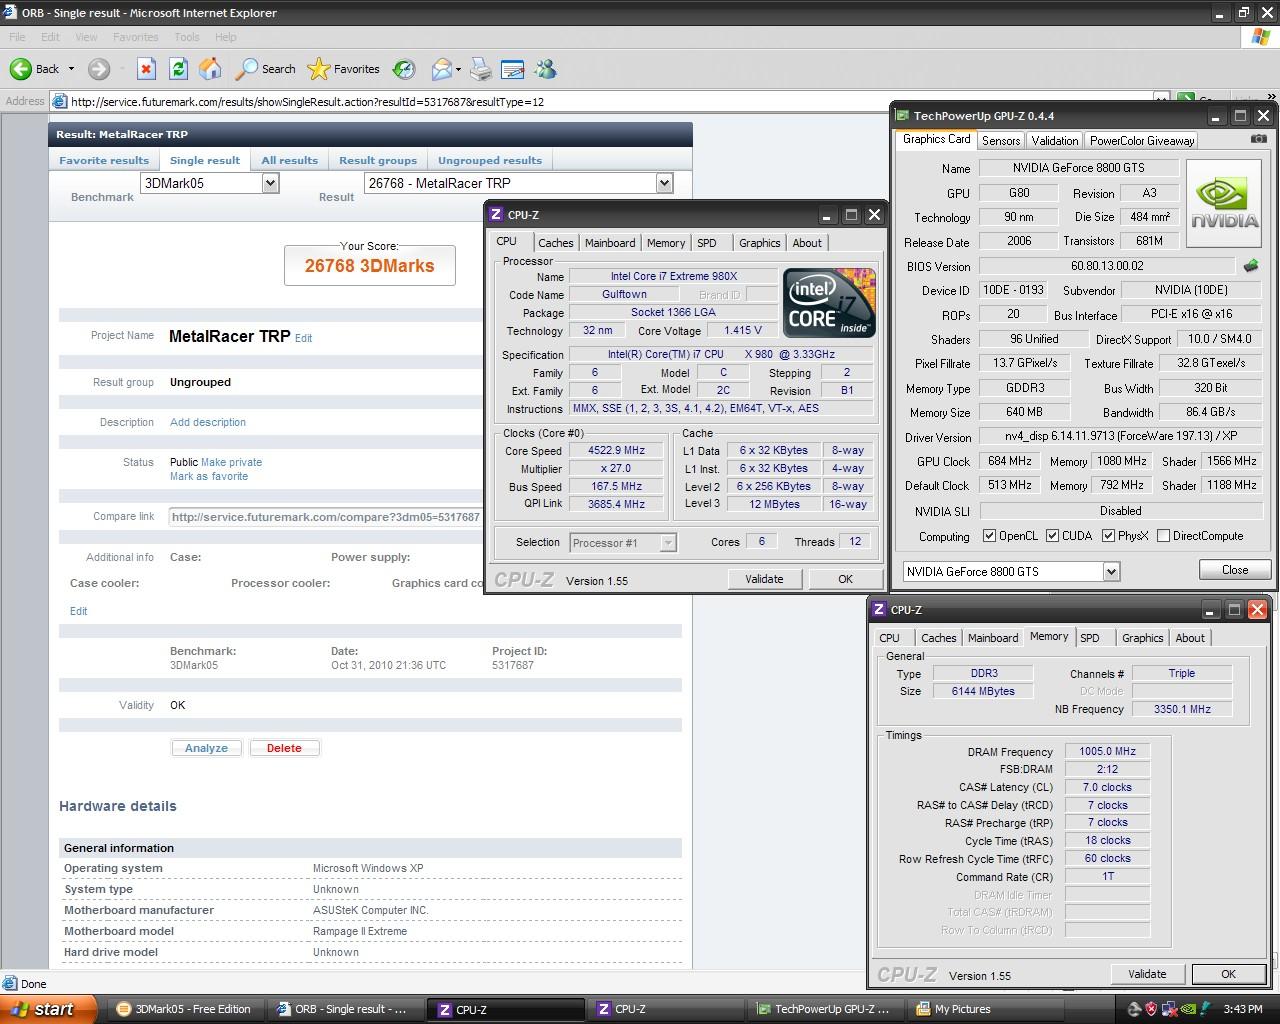The width and height of the screenshot is (1280, 1024).
Task: Click the Analyze button
Action: coord(206,748)
